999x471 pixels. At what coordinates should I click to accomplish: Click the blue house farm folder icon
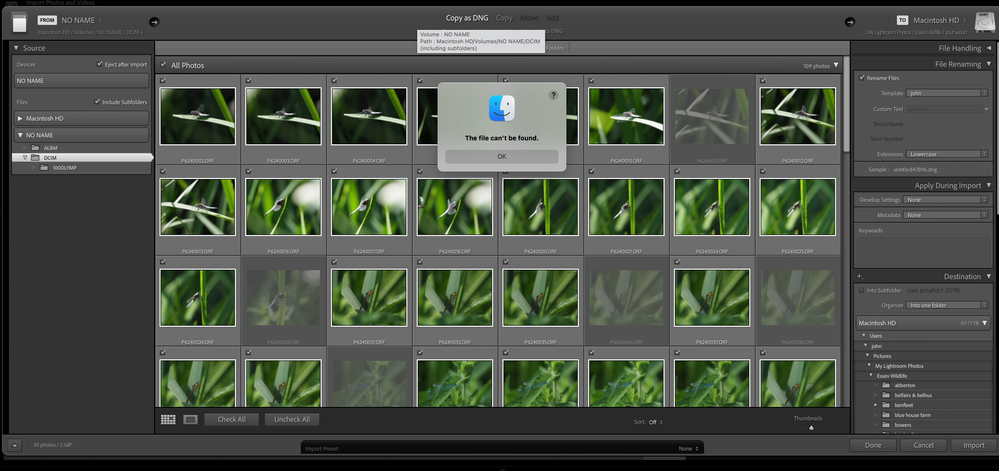[x=886, y=415]
